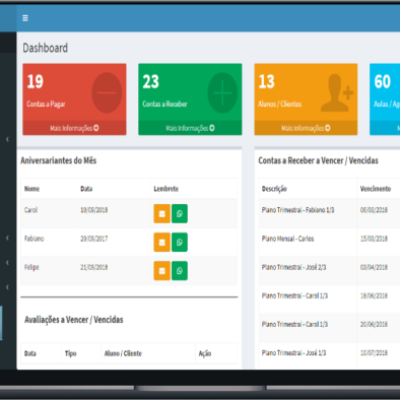Send WhatsApp reminder to Carol
Image resolution: width=400 pixels, height=400 pixels.
(180, 213)
